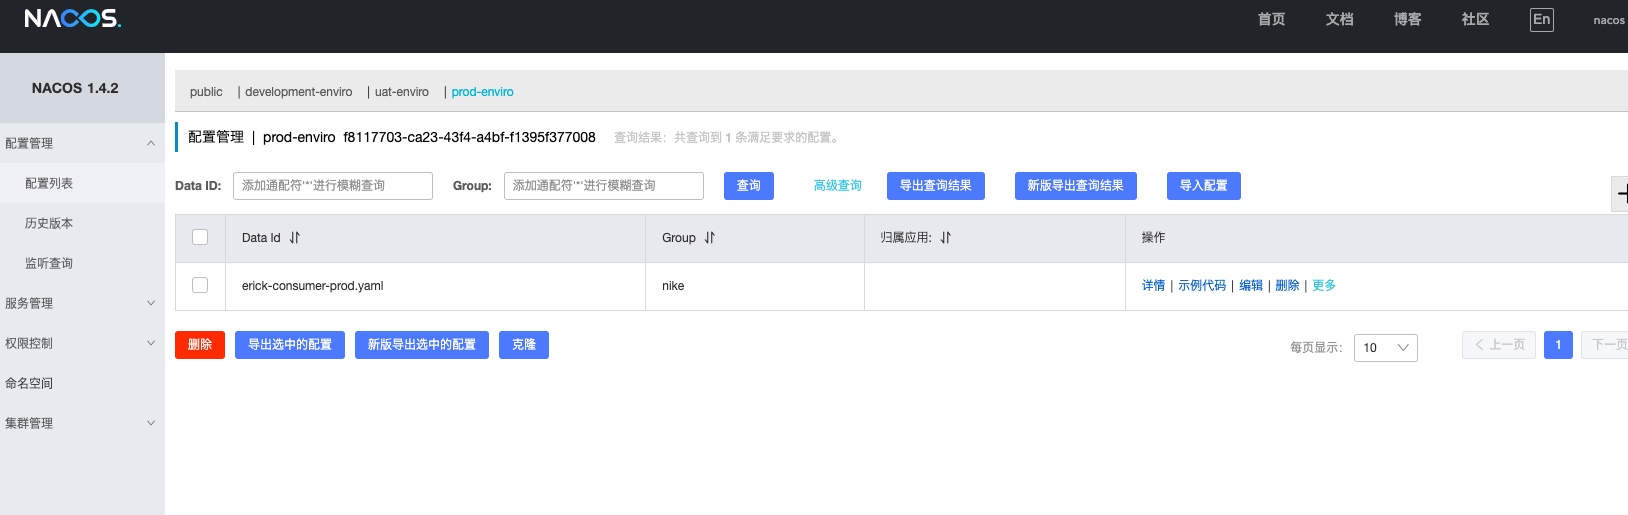
Task: Click 导出选中的配置 button
Action: tap(290, 345)
